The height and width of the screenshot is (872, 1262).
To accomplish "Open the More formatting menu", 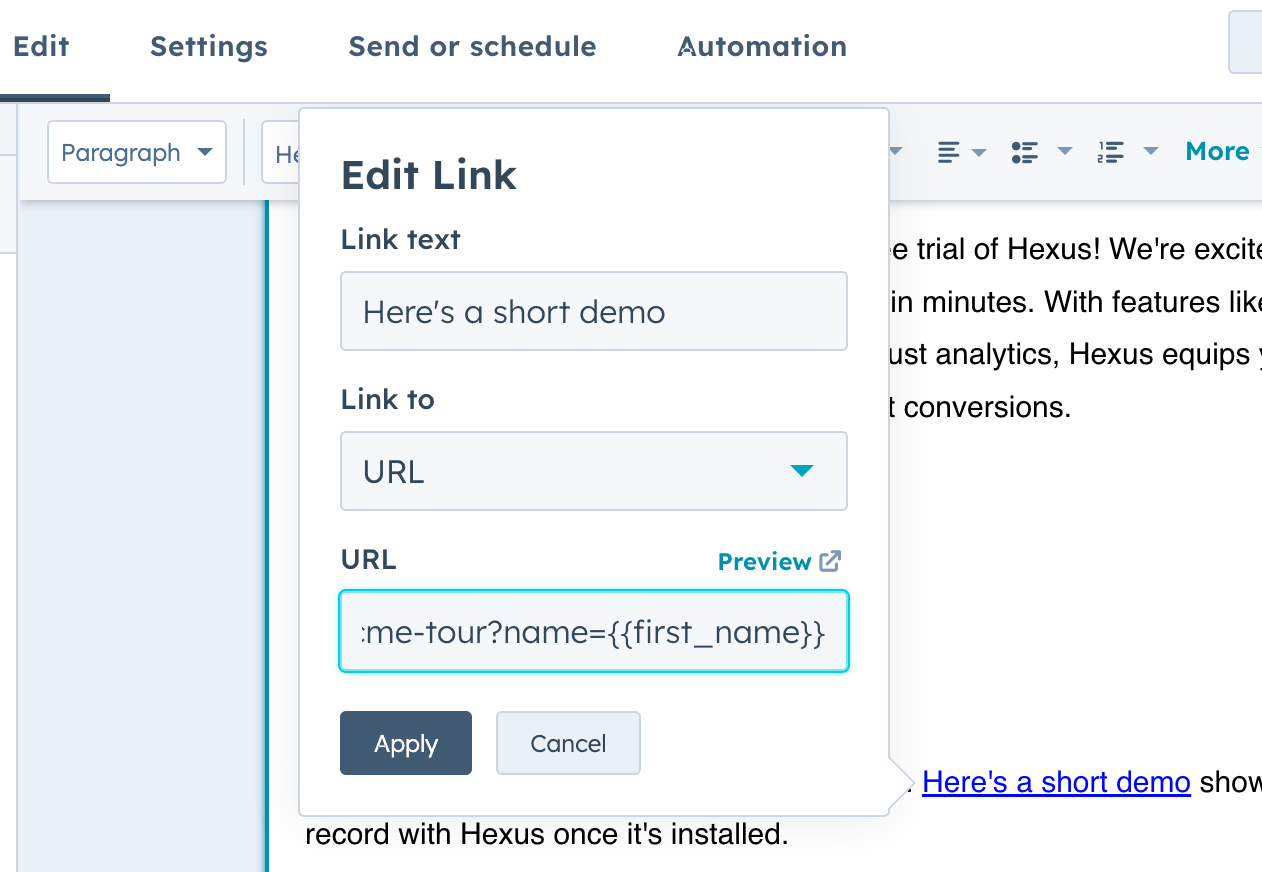I will [1217, 151].
